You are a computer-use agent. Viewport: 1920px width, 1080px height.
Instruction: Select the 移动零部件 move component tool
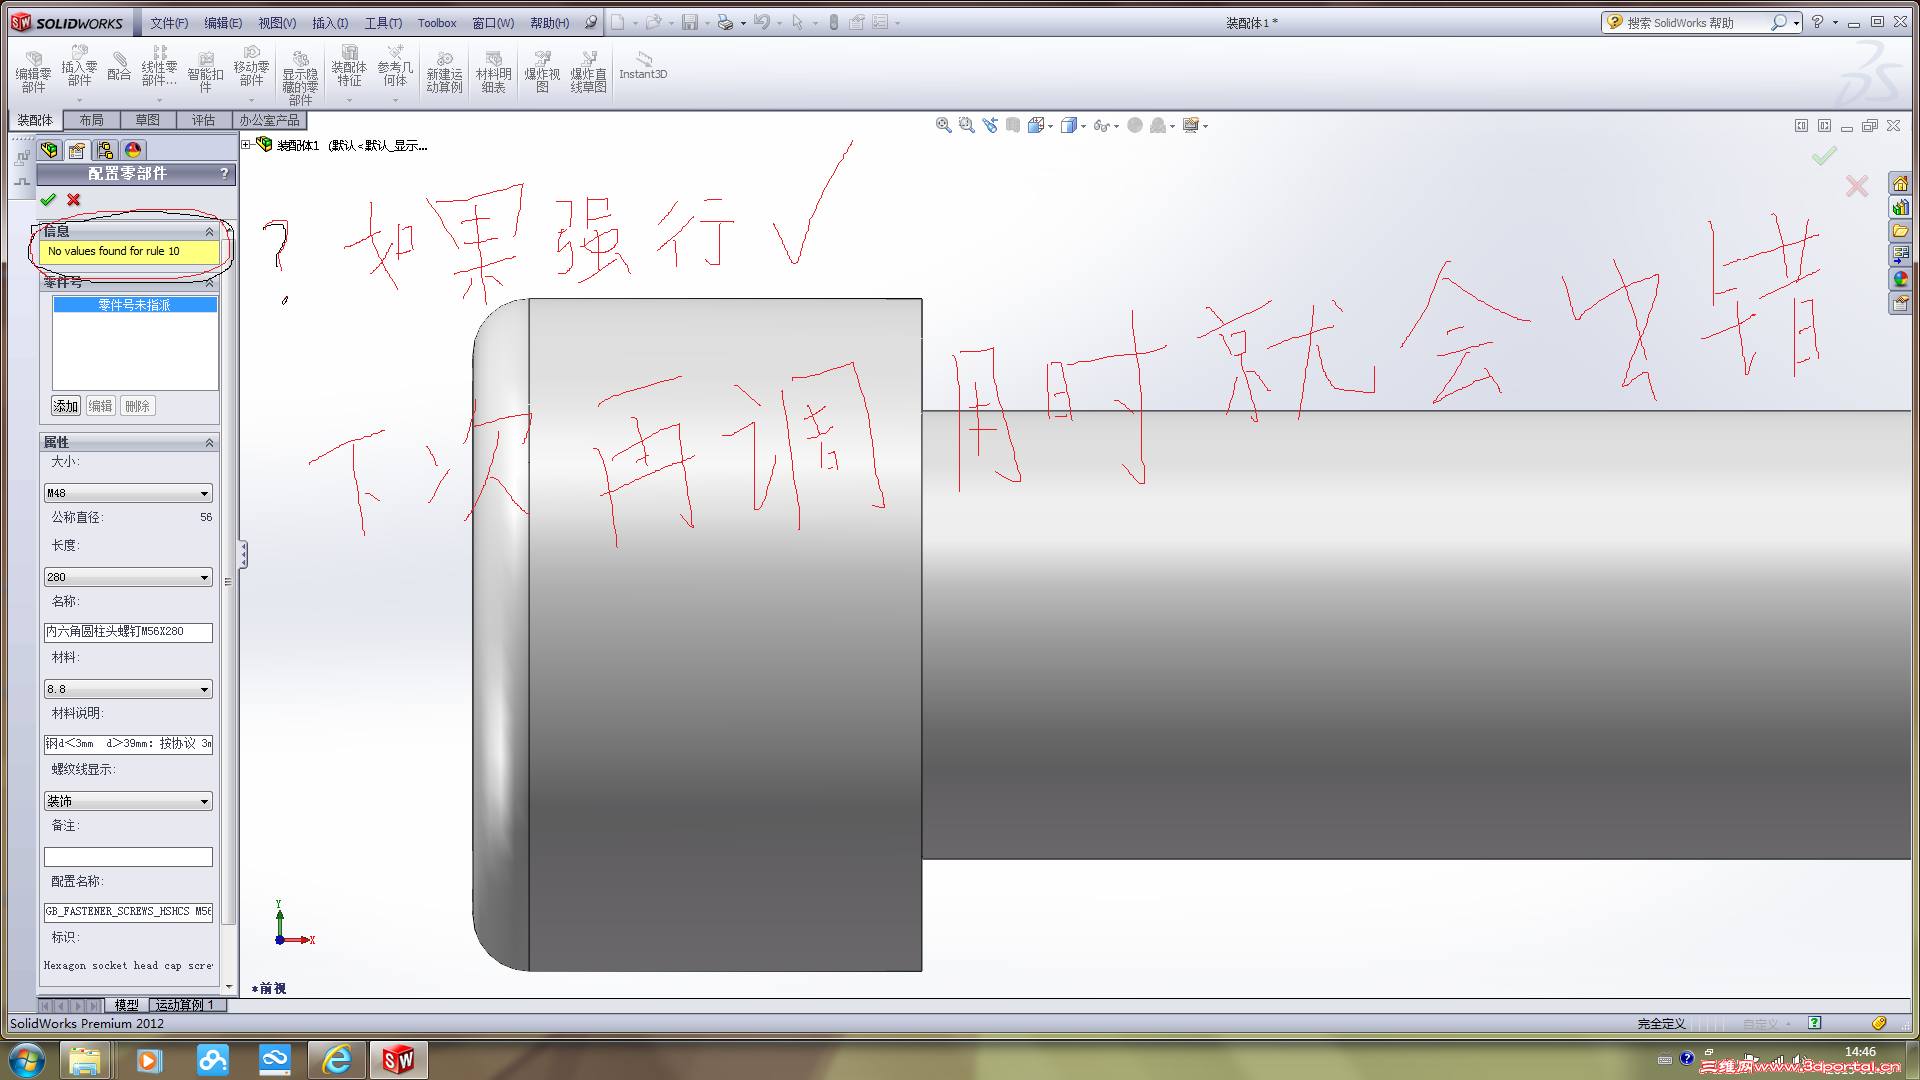point(251,70)
